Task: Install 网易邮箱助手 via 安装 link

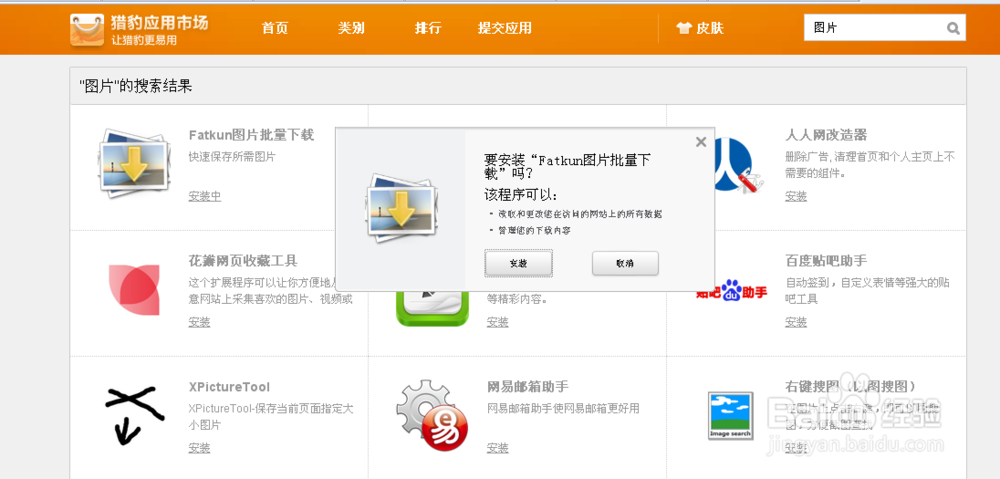Action: point(497,448)
